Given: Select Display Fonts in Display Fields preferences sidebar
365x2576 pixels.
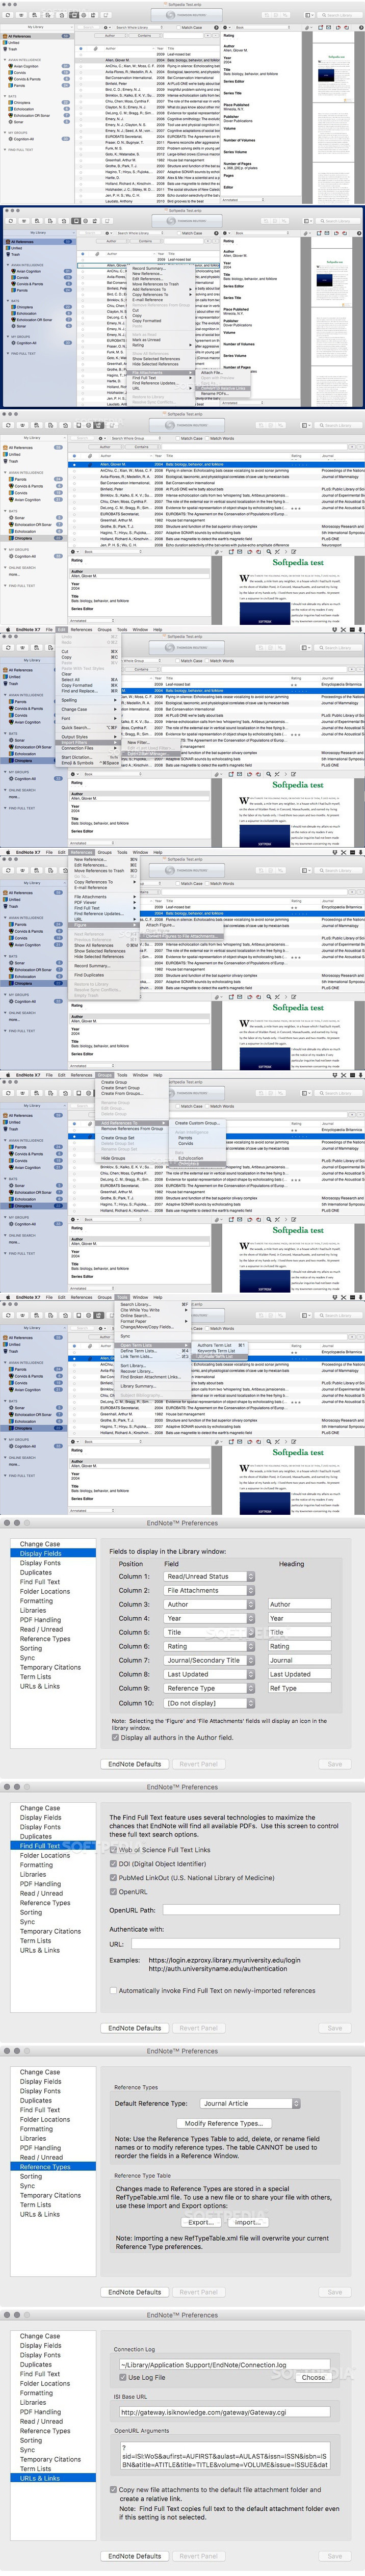Looking at the screenshot, I should click(x=40, y=1563).
